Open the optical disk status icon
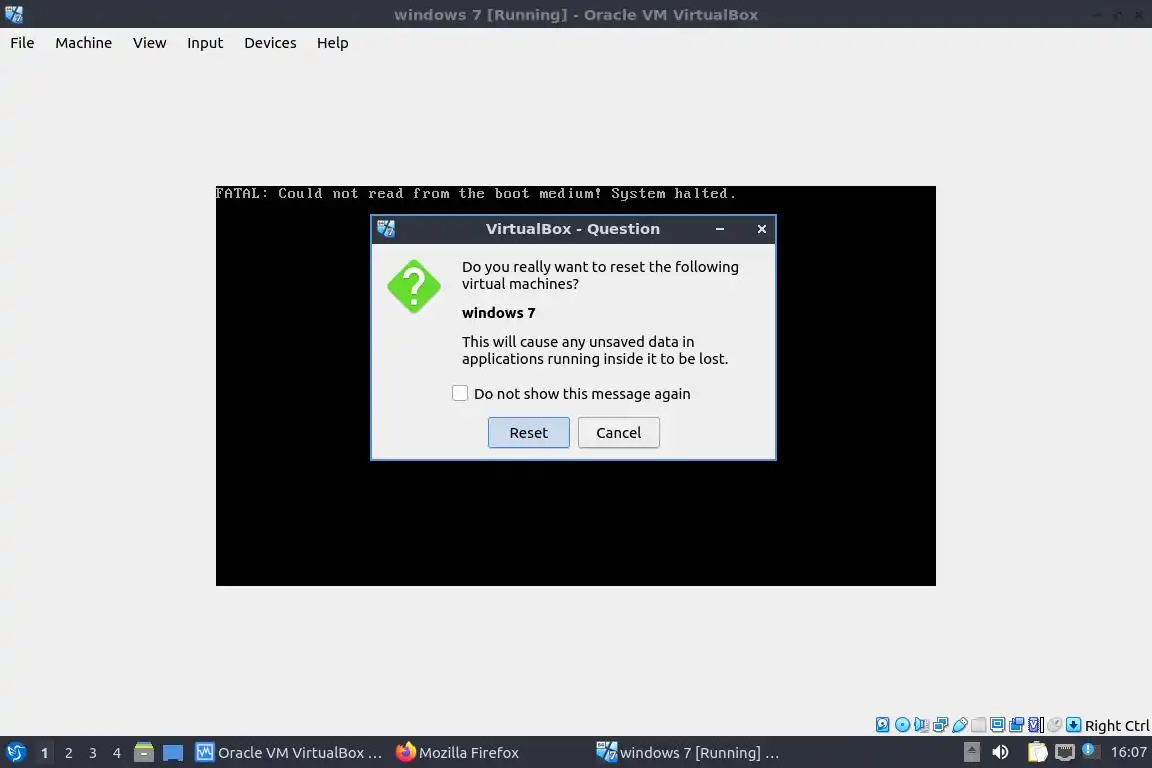1152x768 pixels. [902, 725]
